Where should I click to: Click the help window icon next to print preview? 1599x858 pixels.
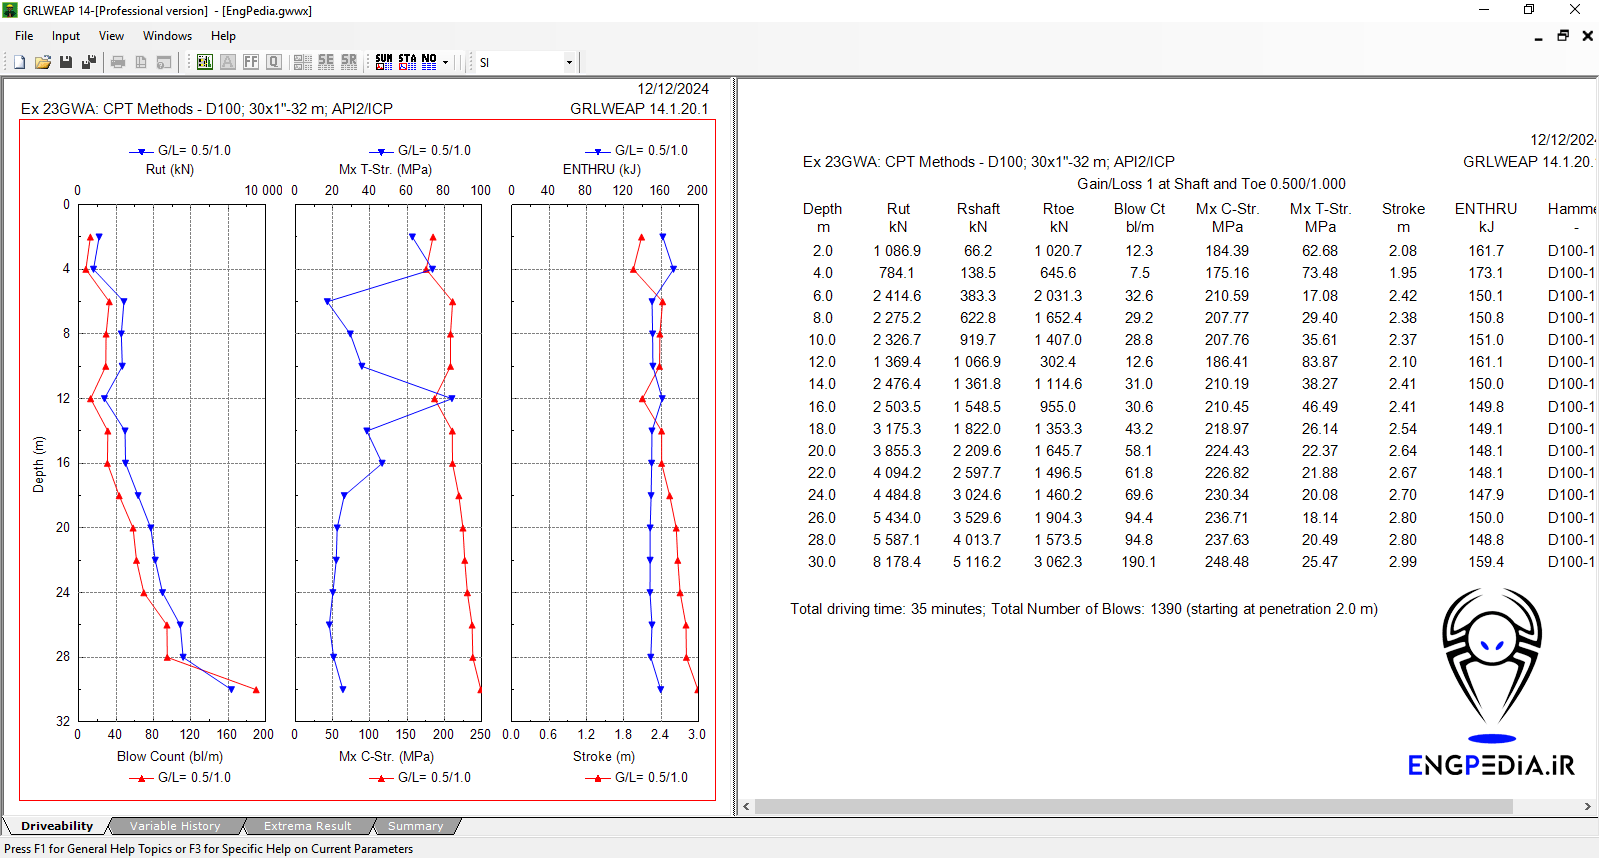[164, 62]
